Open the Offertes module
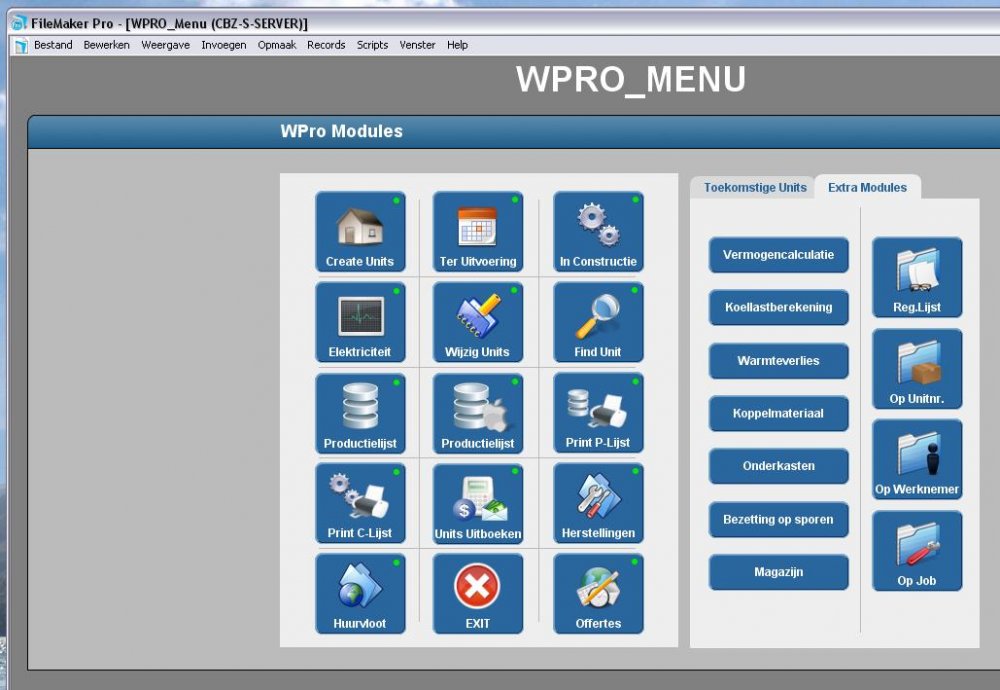Image resolution: width=1000 pixels, height=690 pixels. click(598, 594)
